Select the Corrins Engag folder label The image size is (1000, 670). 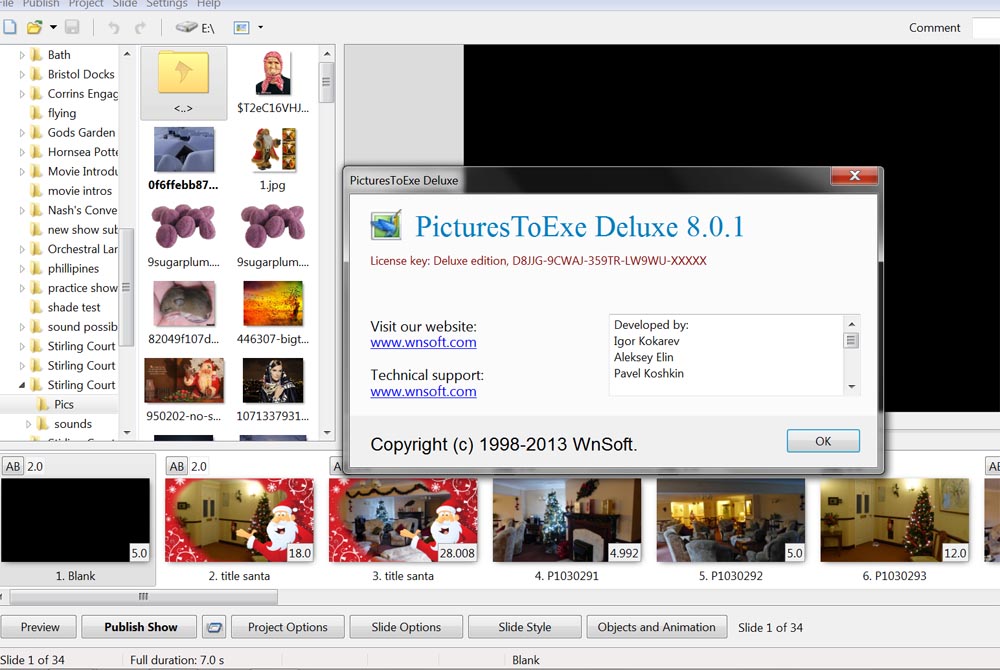83,94
